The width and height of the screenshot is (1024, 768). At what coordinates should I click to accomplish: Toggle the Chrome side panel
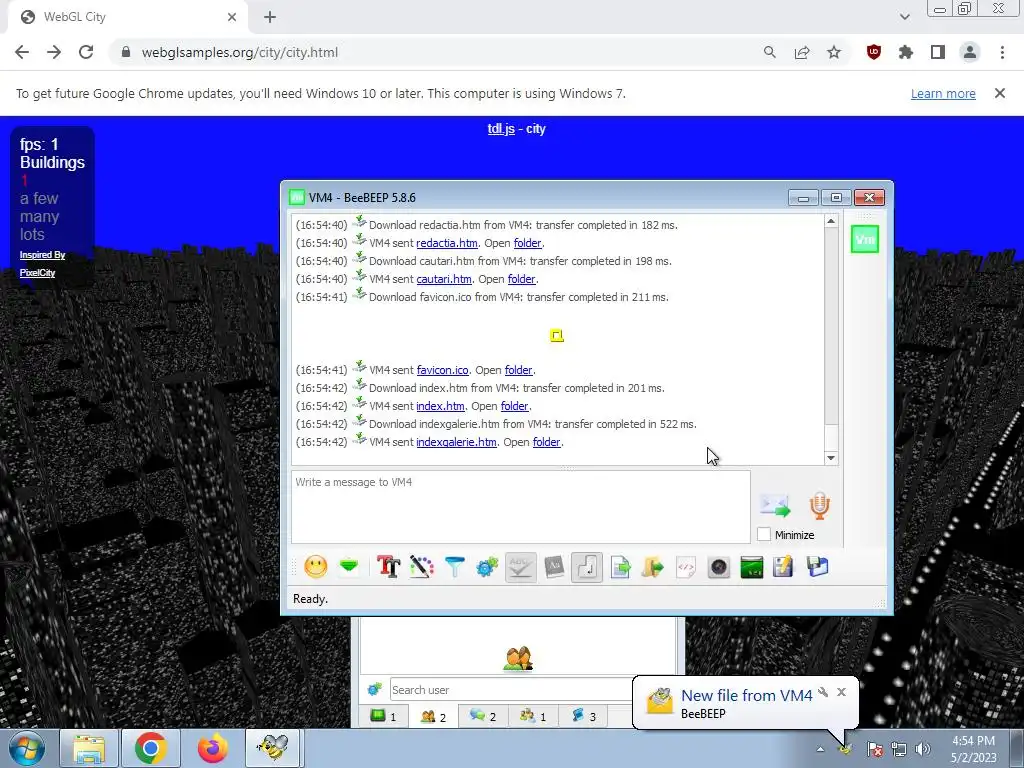coord(938,52)
